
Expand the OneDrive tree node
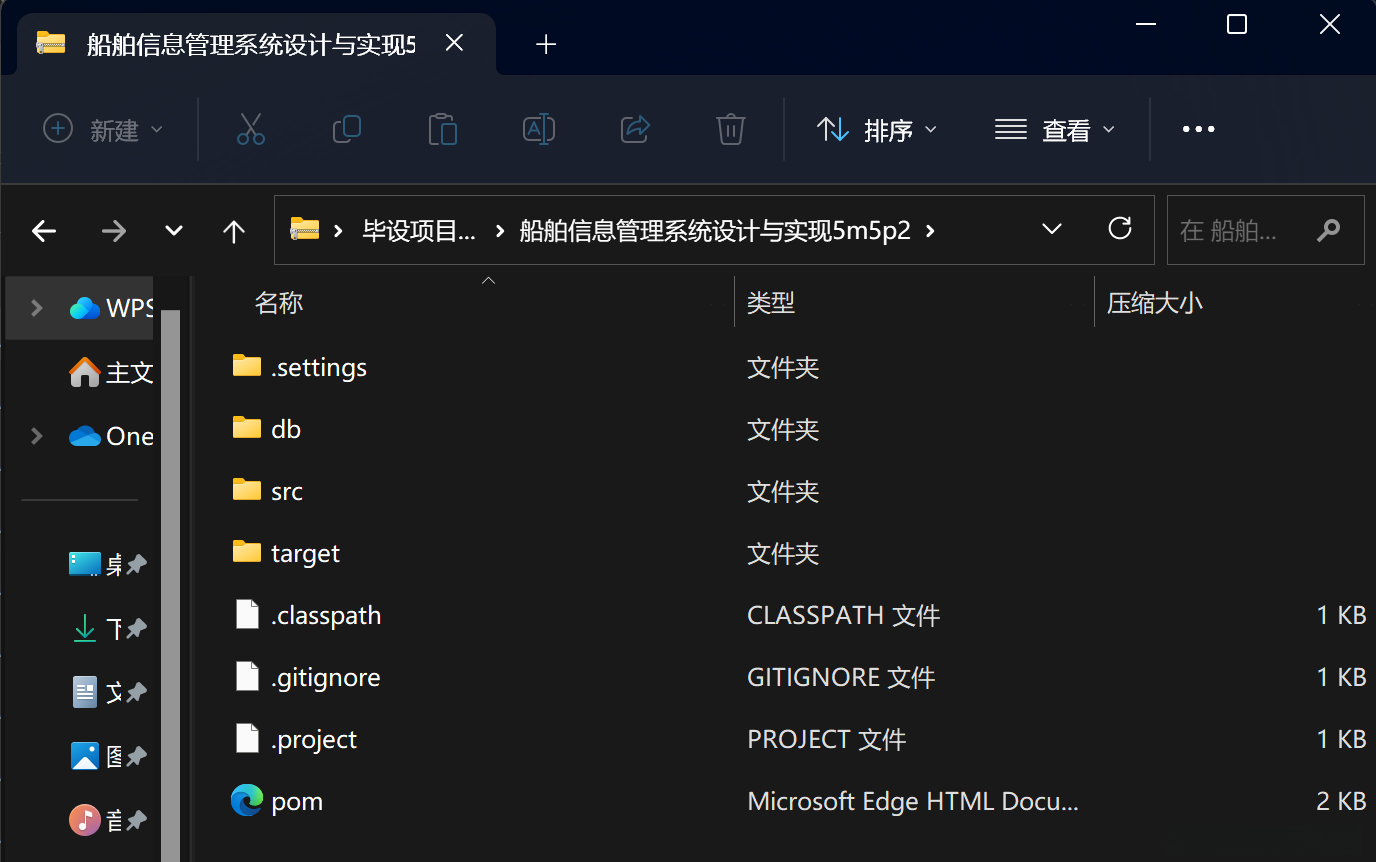click(37, 436)
